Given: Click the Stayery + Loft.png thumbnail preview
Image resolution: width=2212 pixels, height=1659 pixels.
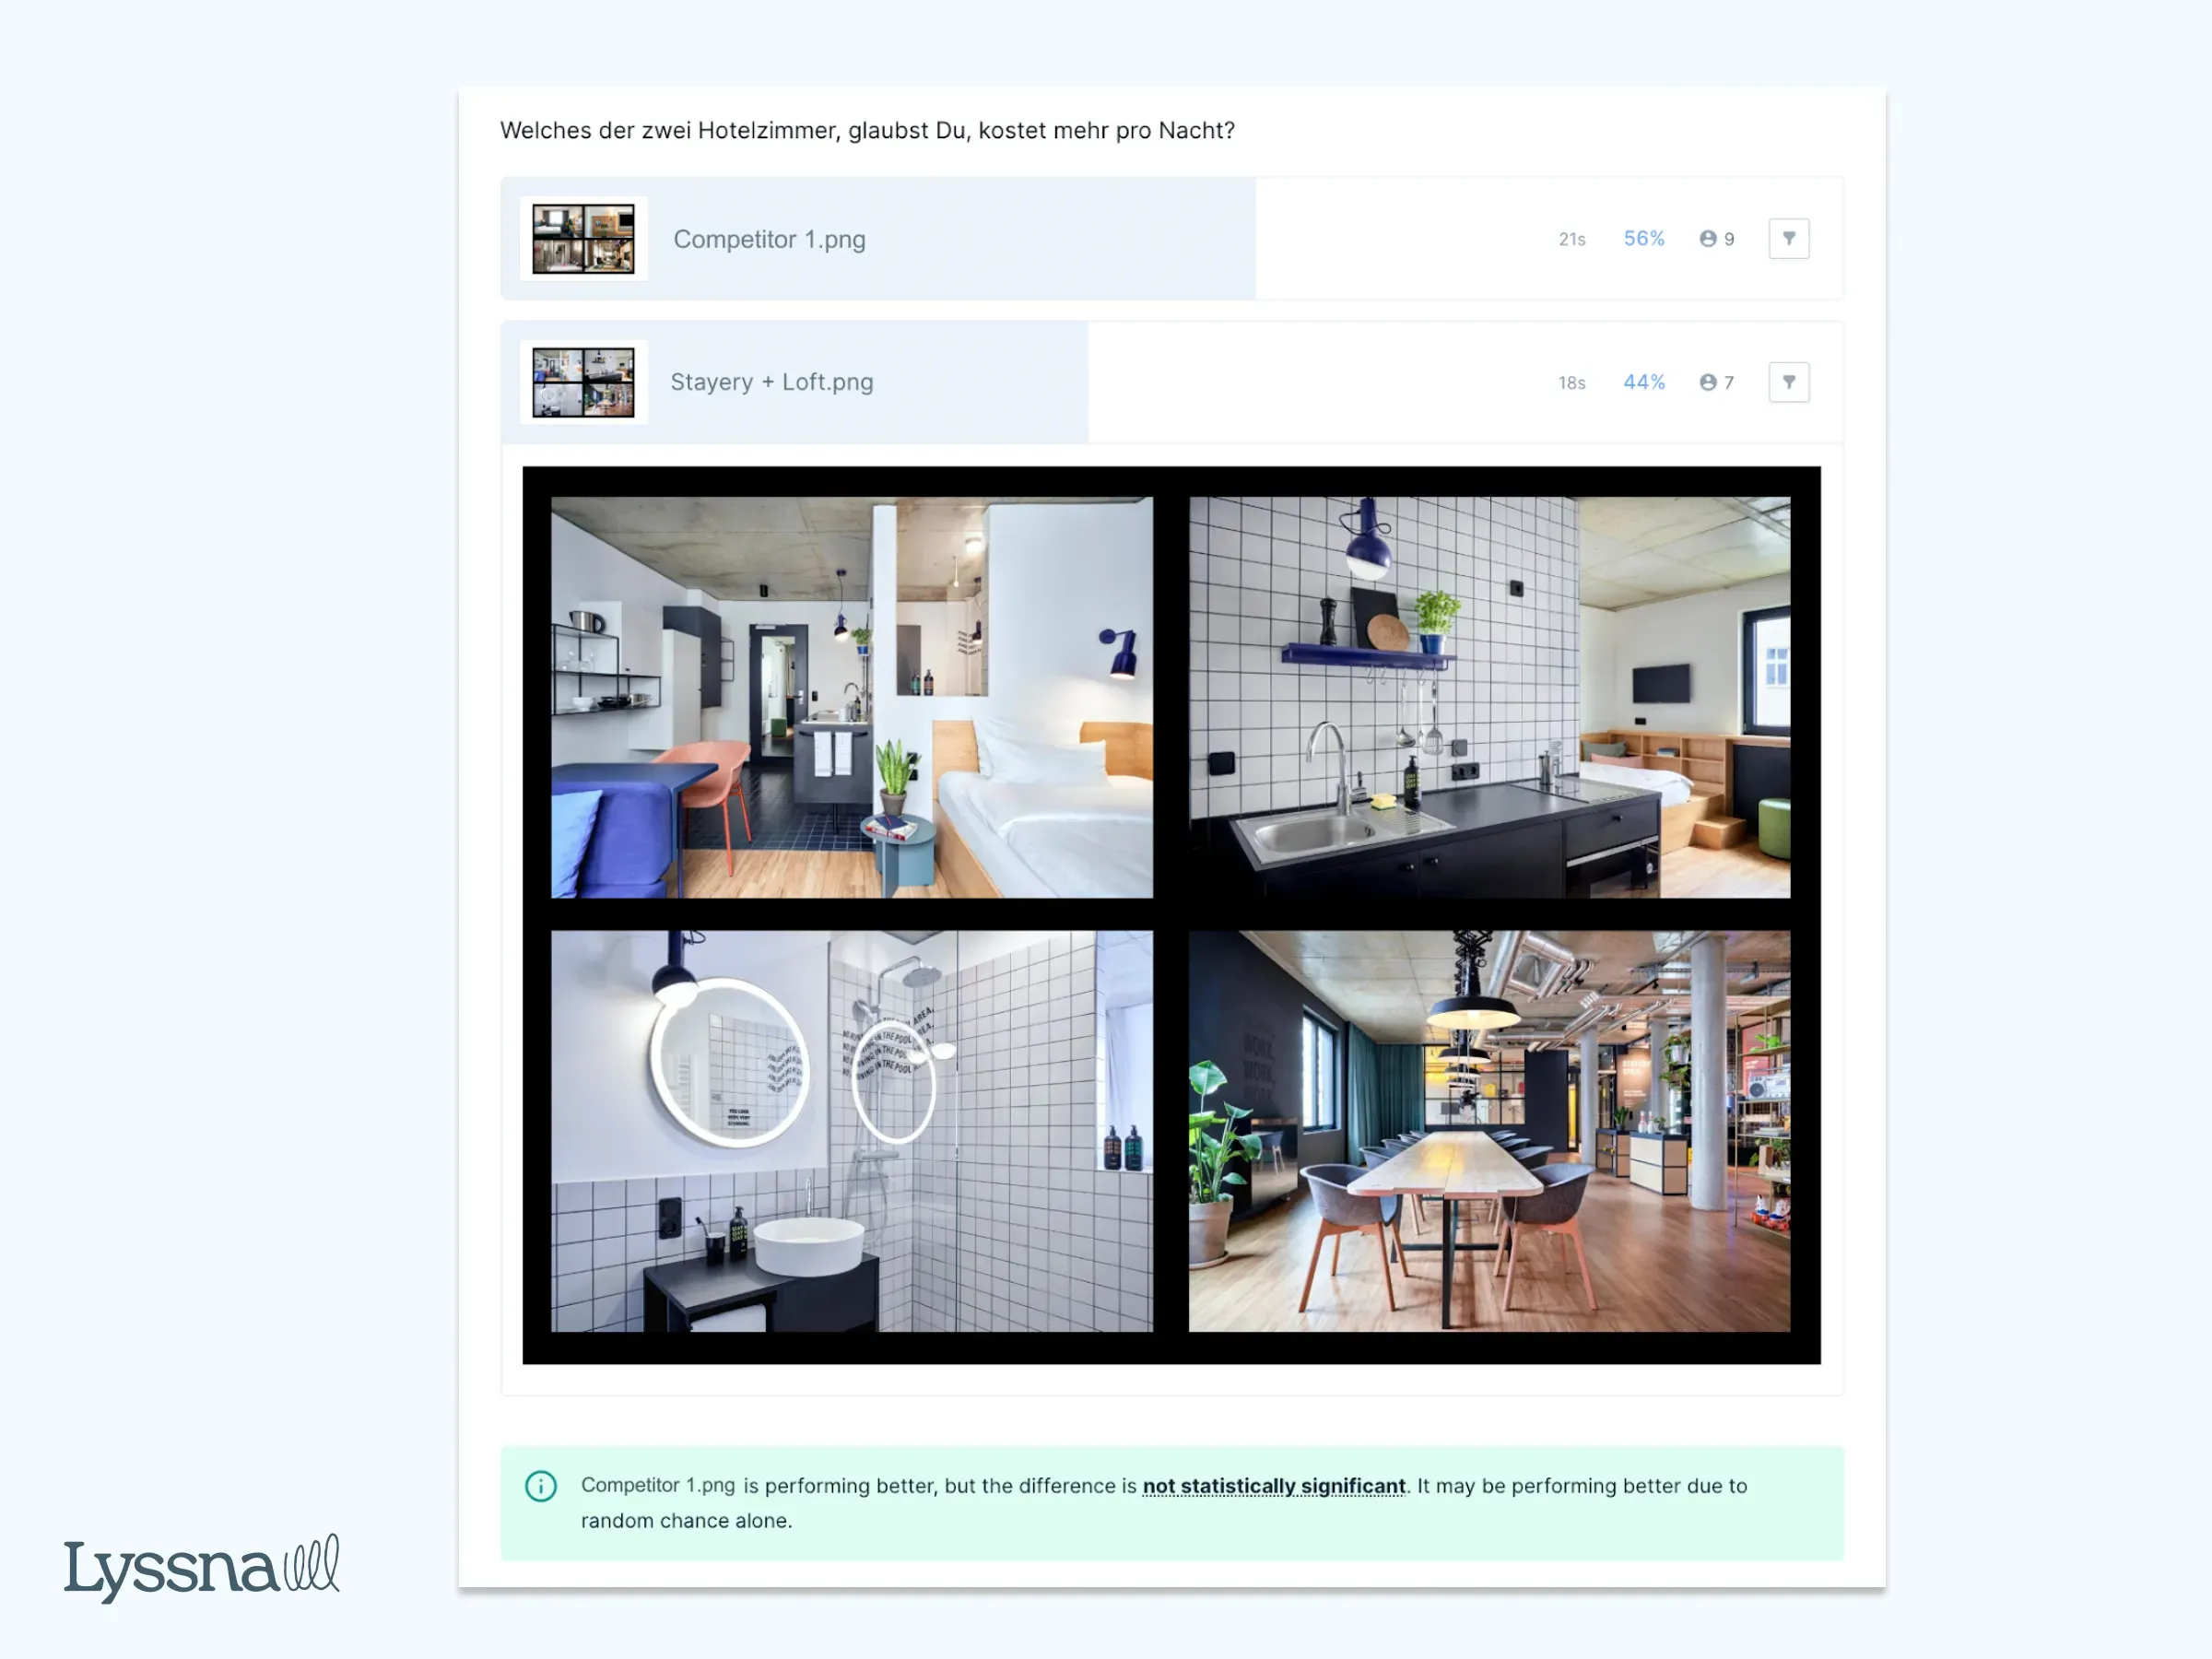Looking at the screenshot, I should (583, 381).
